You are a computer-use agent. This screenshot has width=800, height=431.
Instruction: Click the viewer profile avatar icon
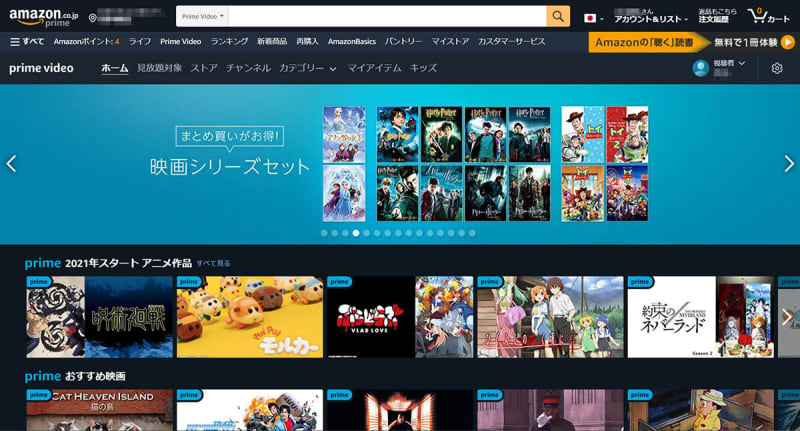[701, 68]
